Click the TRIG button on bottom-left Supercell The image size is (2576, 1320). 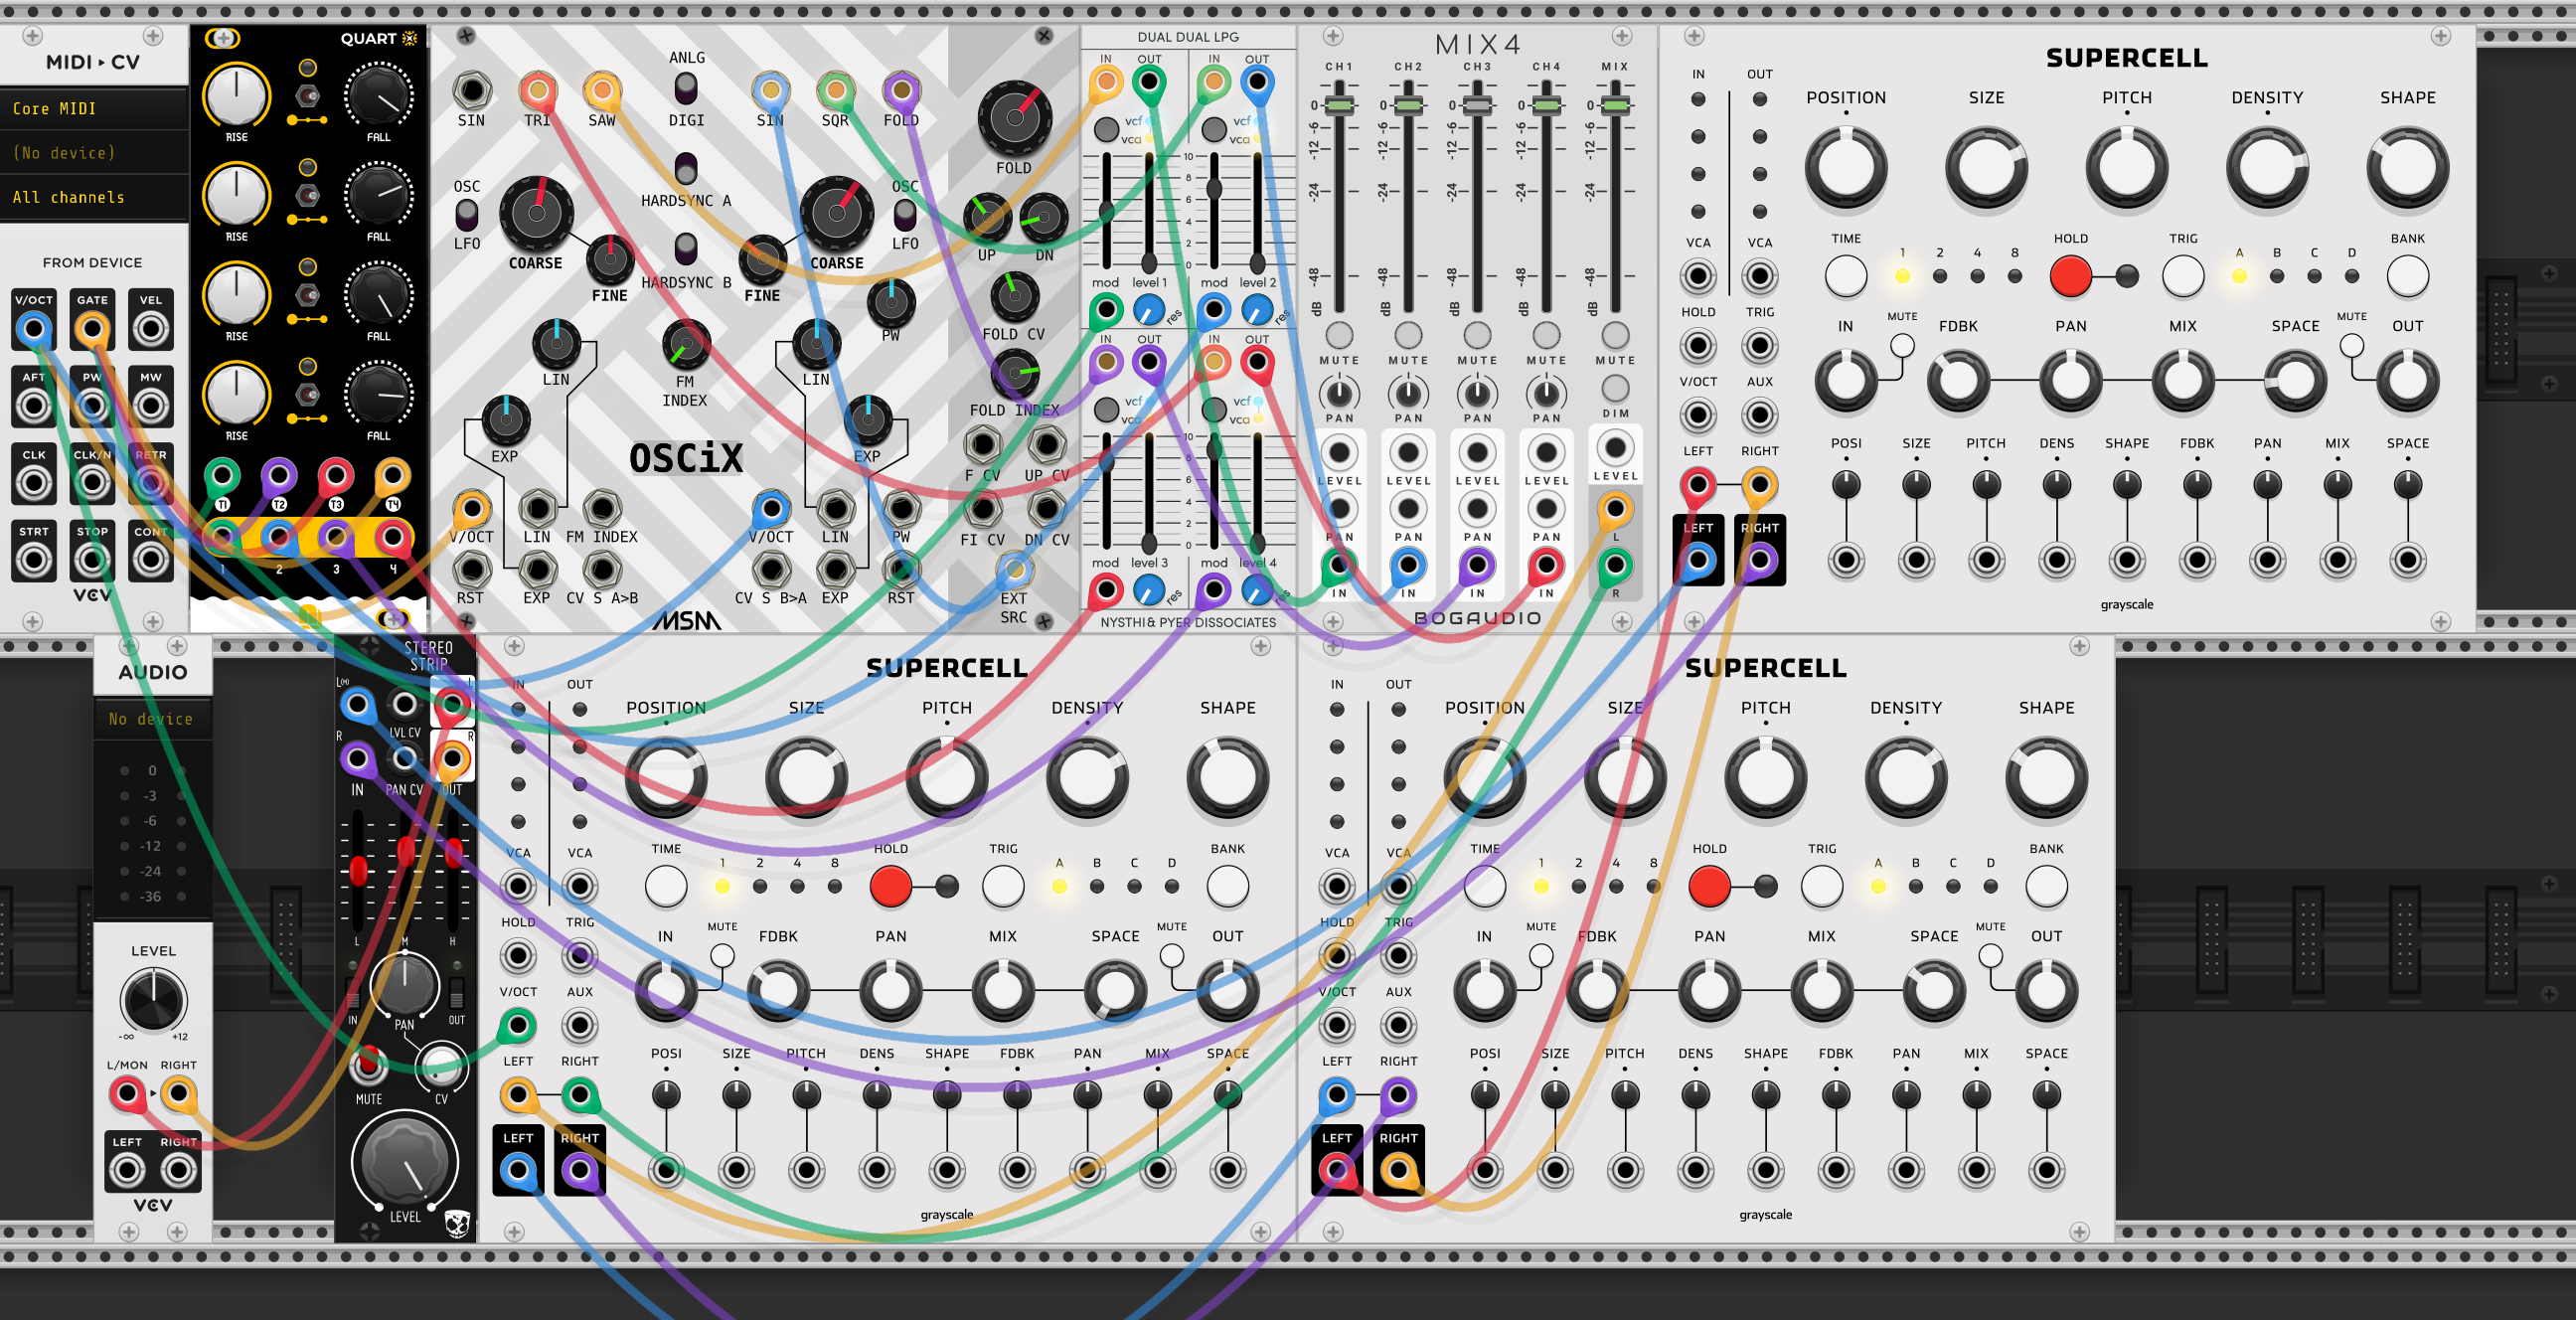pyautogui.click(x=1003, y=886)
